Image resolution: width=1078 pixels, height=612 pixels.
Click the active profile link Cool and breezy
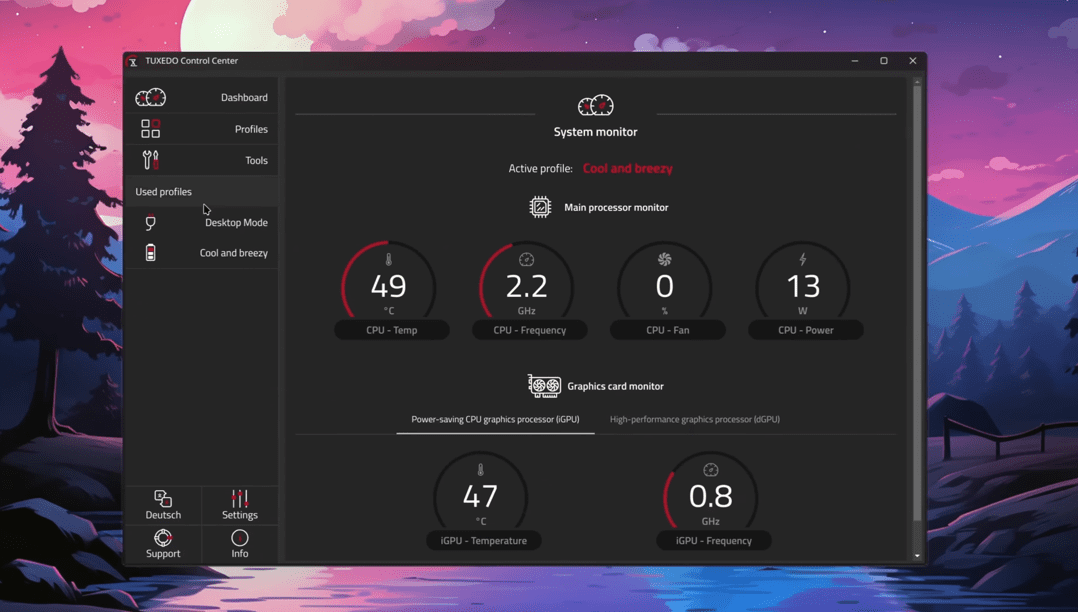(x=627, y=169)
